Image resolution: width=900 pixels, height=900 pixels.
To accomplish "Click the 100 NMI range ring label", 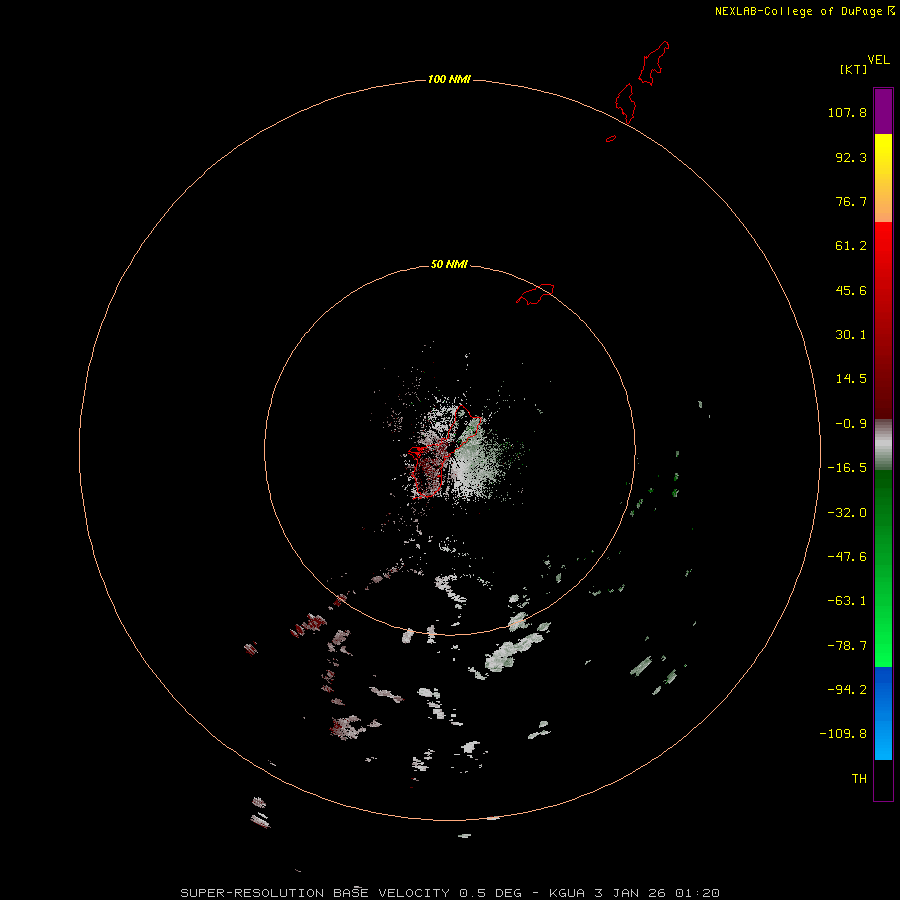I will coord(449,79).
